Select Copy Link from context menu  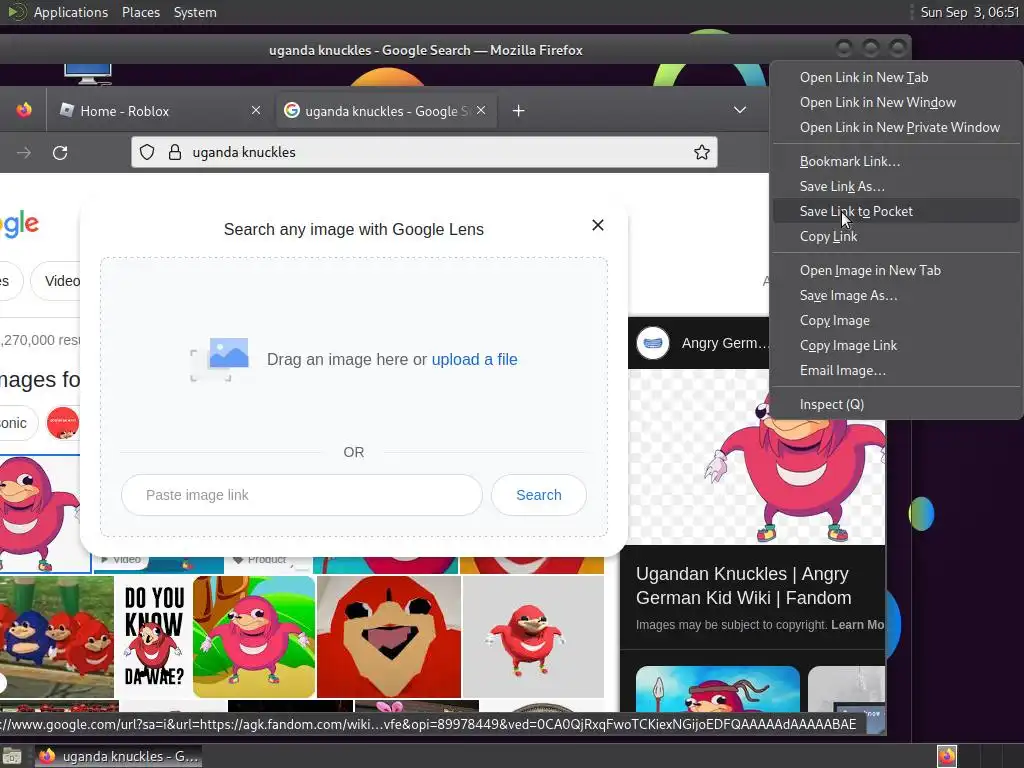click(896, 236)
